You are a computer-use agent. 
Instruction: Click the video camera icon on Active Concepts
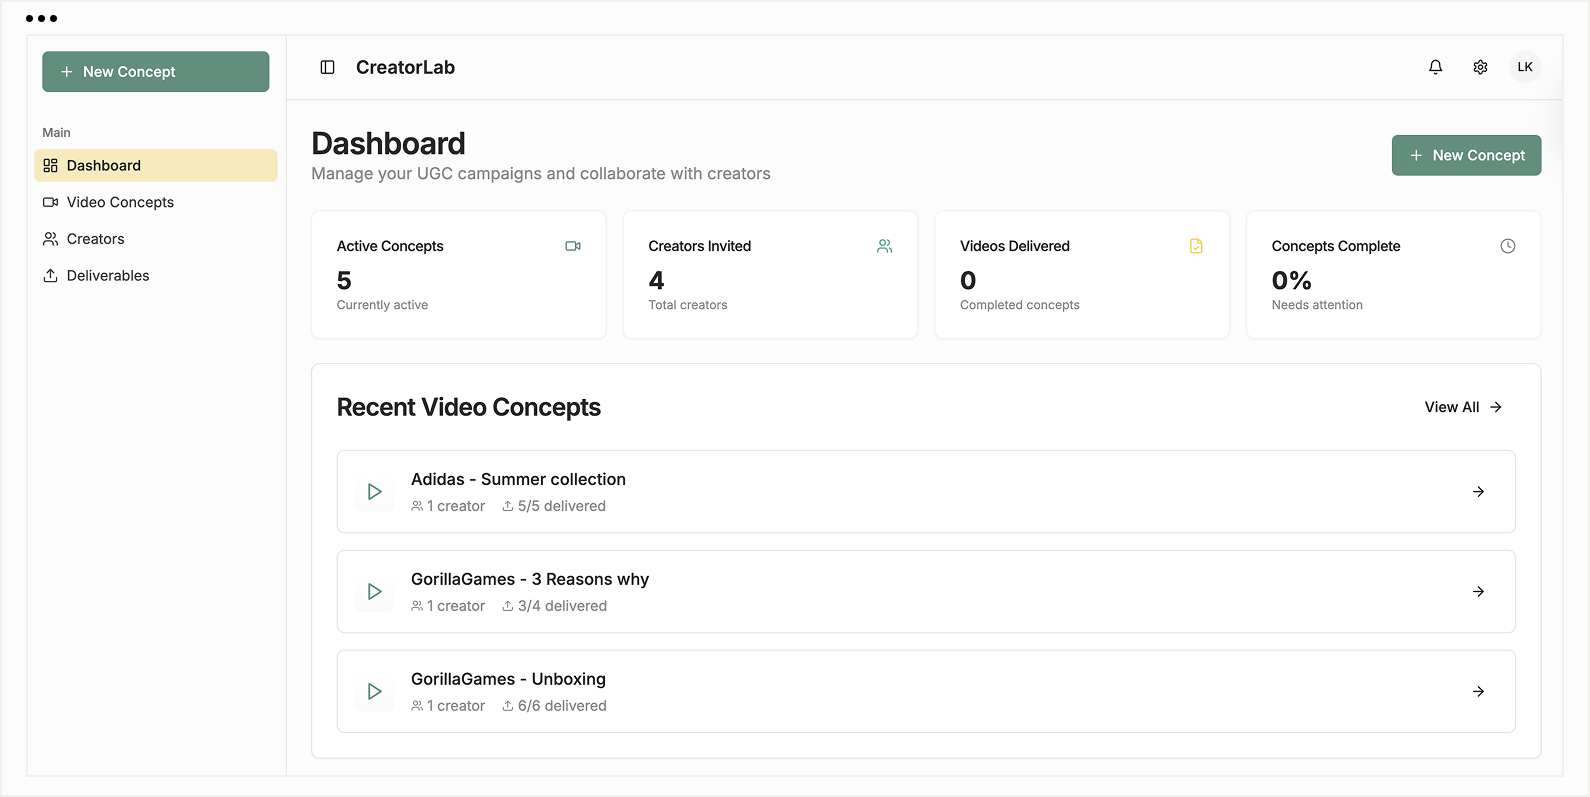tap(573, 246)
